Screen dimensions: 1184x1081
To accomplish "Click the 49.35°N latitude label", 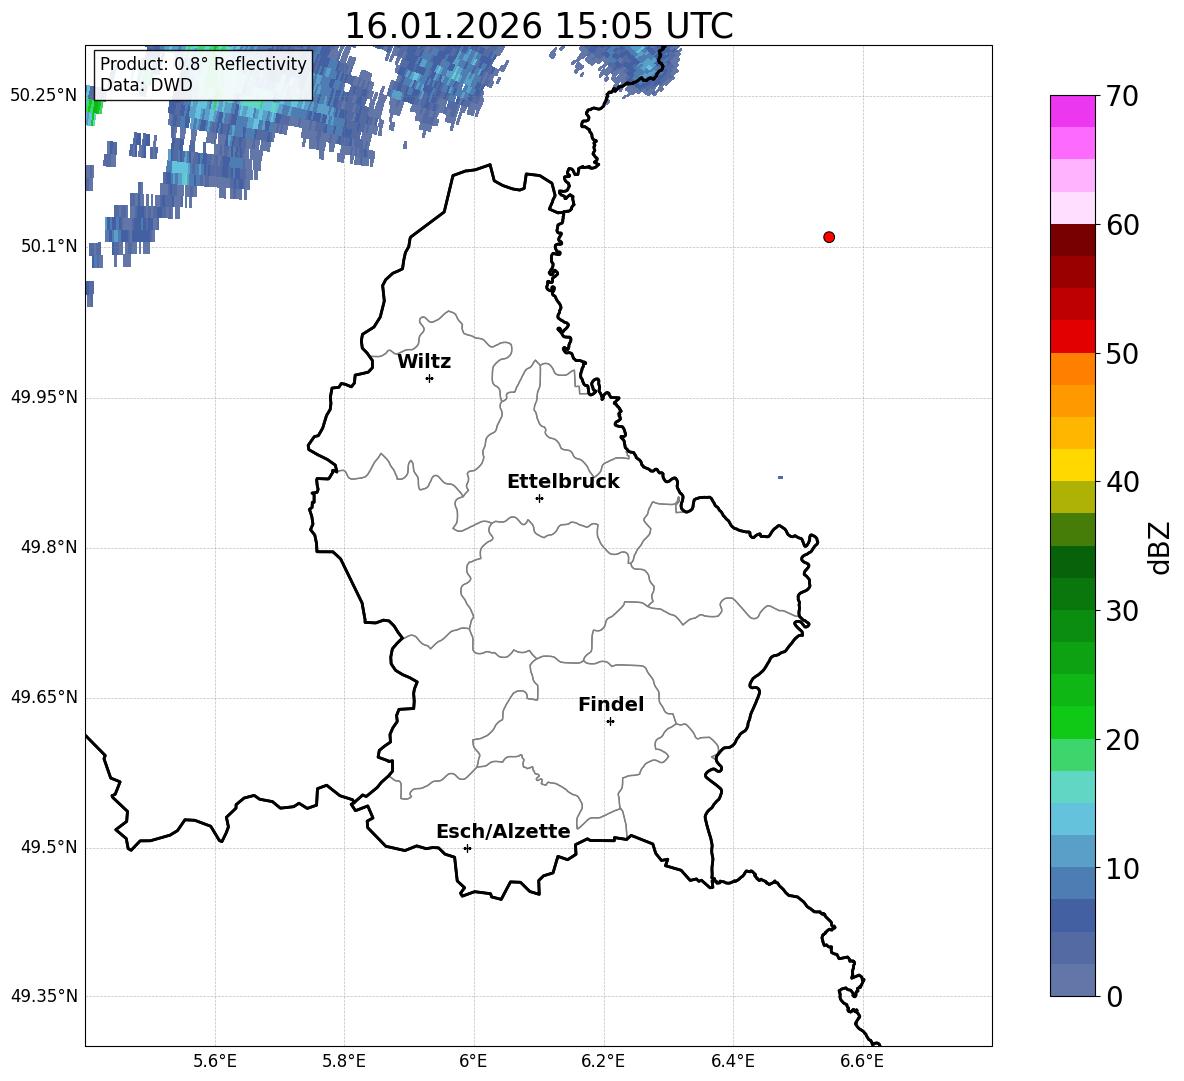I will (x=44, y=996).
